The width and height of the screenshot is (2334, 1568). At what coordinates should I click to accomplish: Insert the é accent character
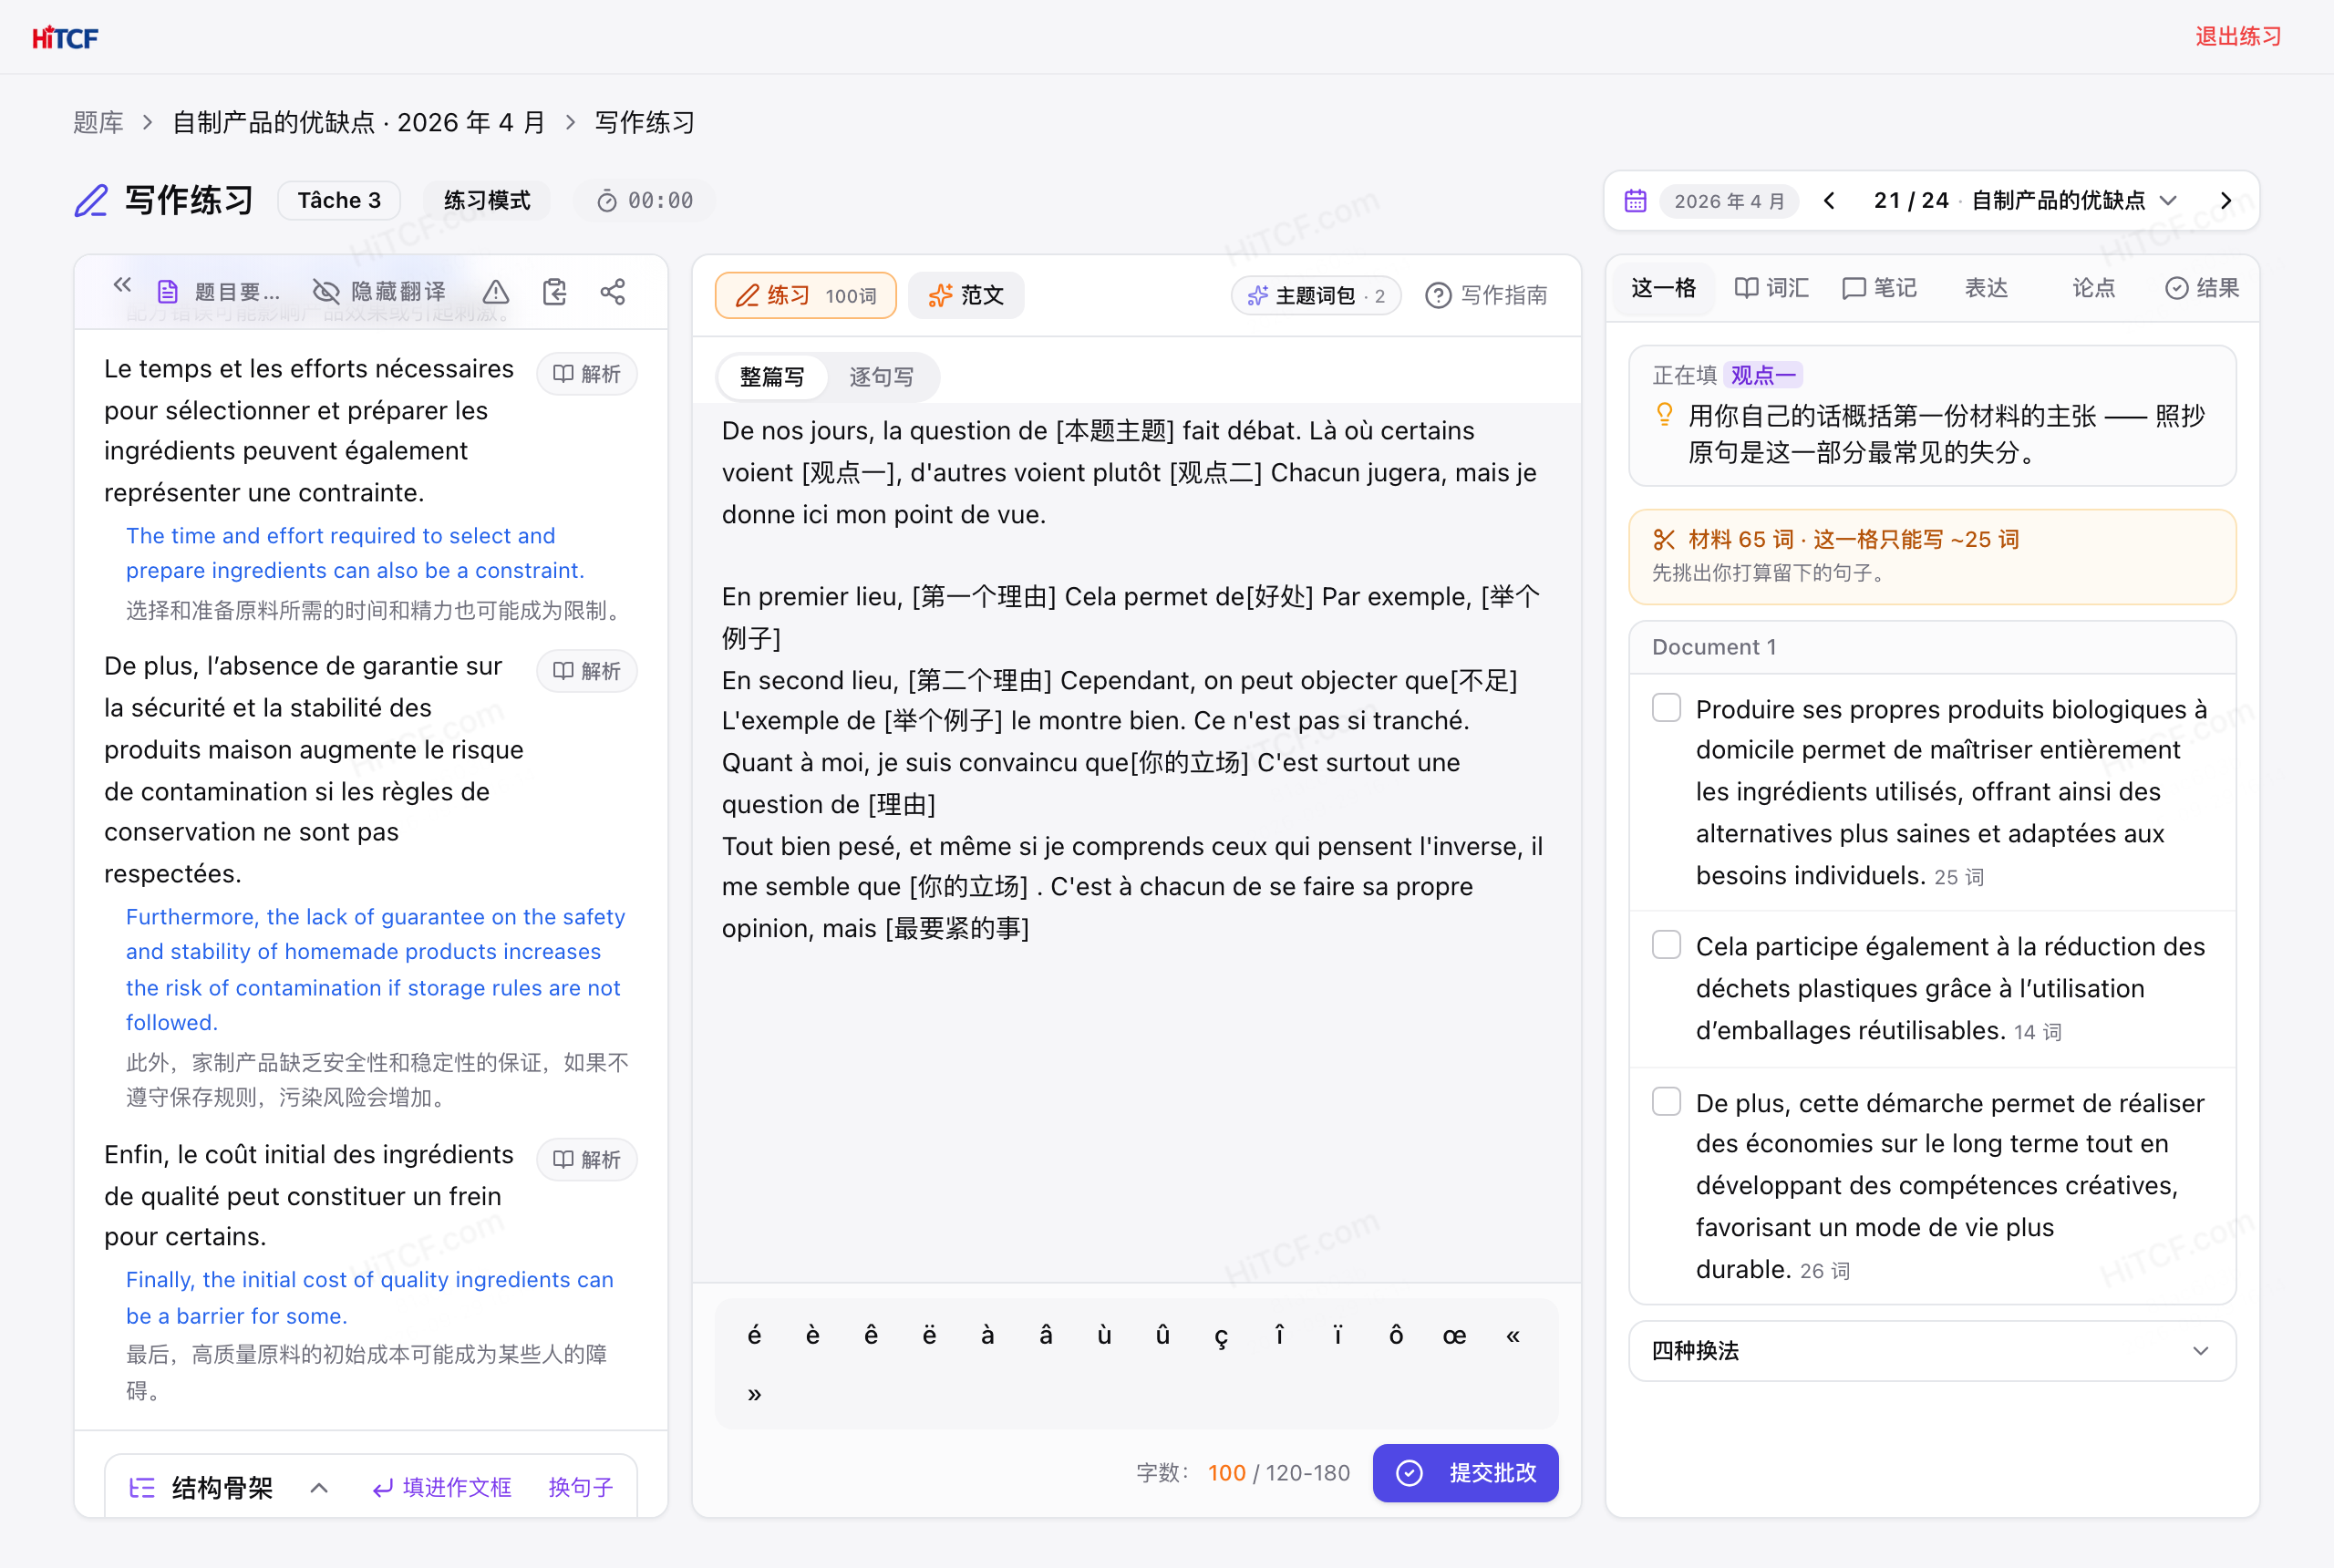click(754, 1336)
